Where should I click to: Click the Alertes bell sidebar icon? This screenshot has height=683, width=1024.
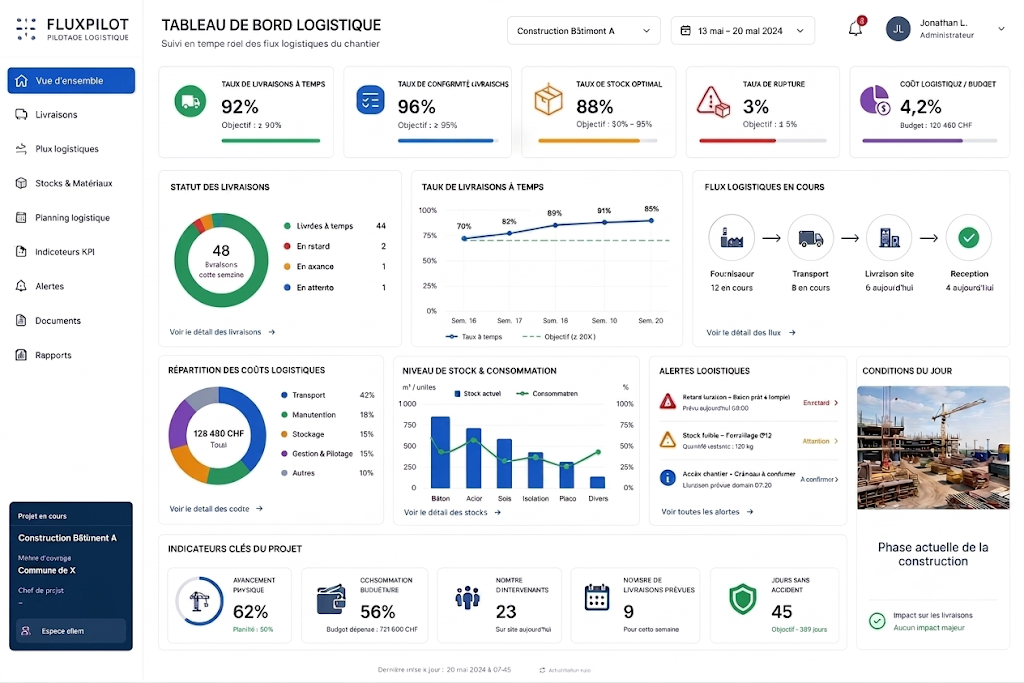[x=21, y=286]
